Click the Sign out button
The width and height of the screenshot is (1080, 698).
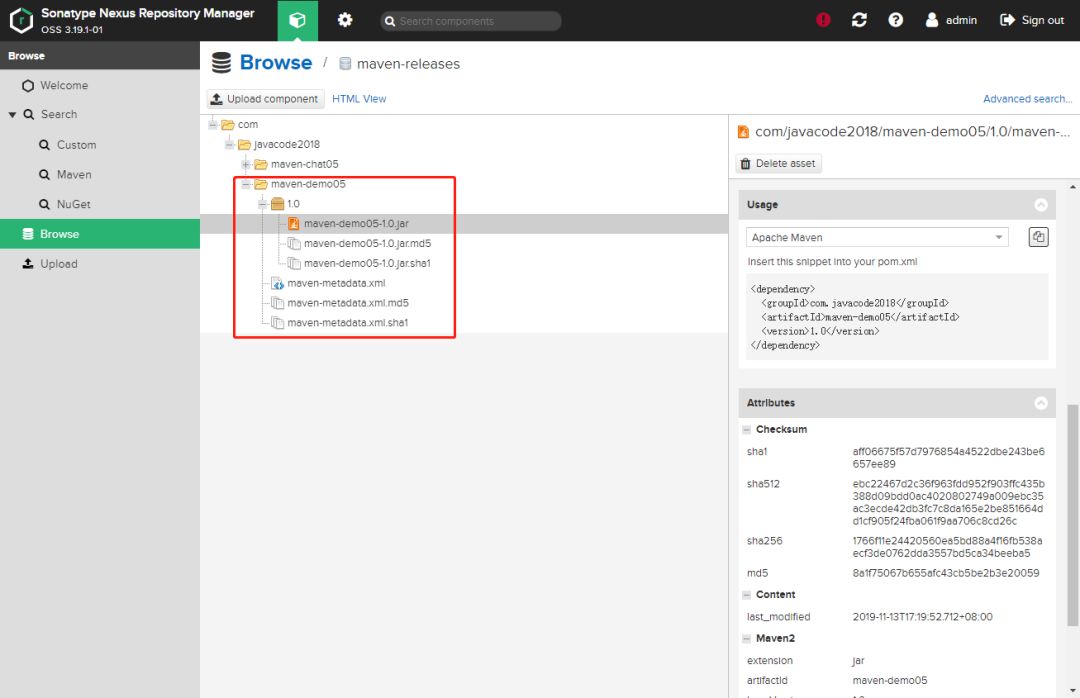(1032, 20)
